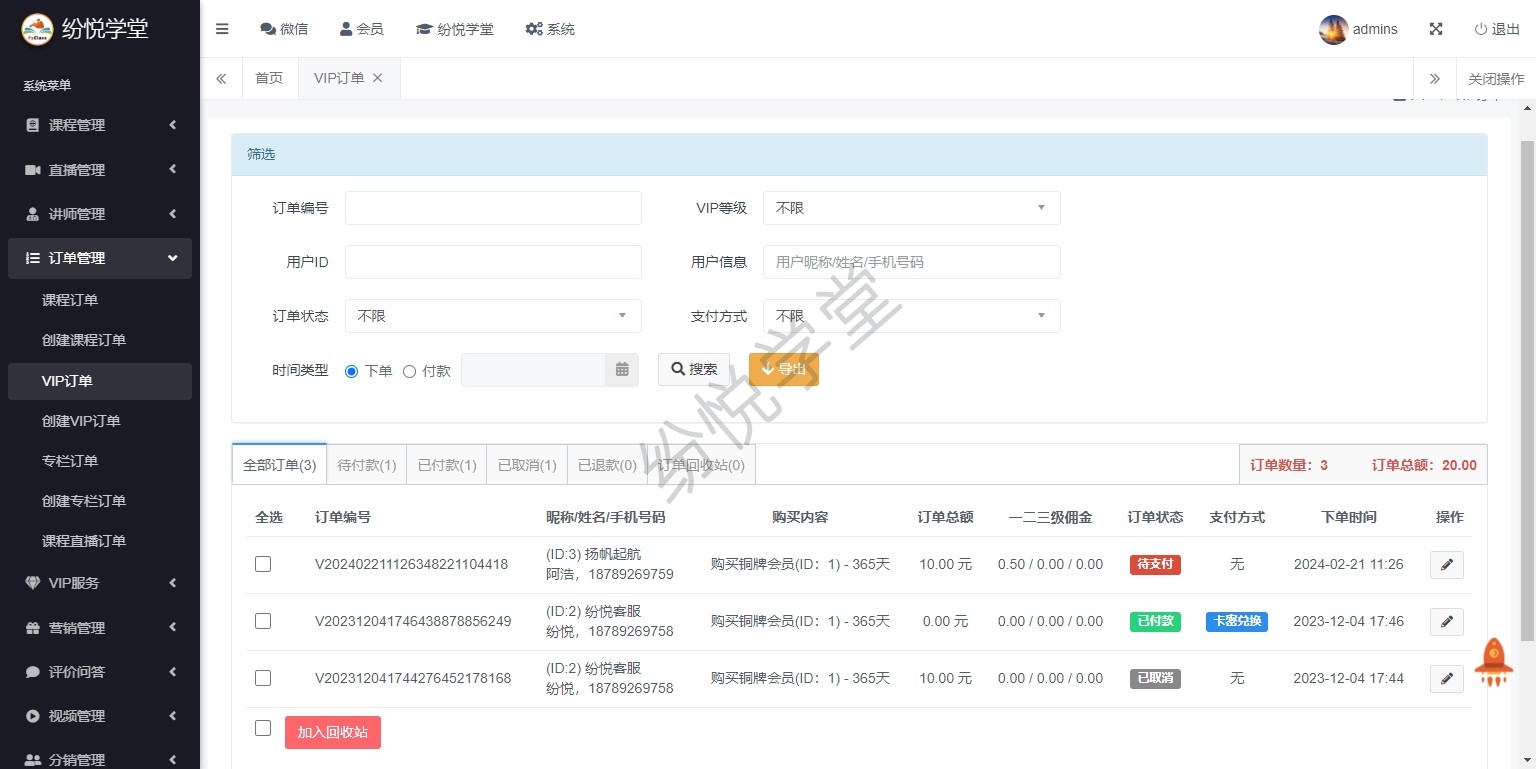This screenshot has width=1536, height=769.
Task: Click the red 加入回收站 button
Action: pos(332,732)
